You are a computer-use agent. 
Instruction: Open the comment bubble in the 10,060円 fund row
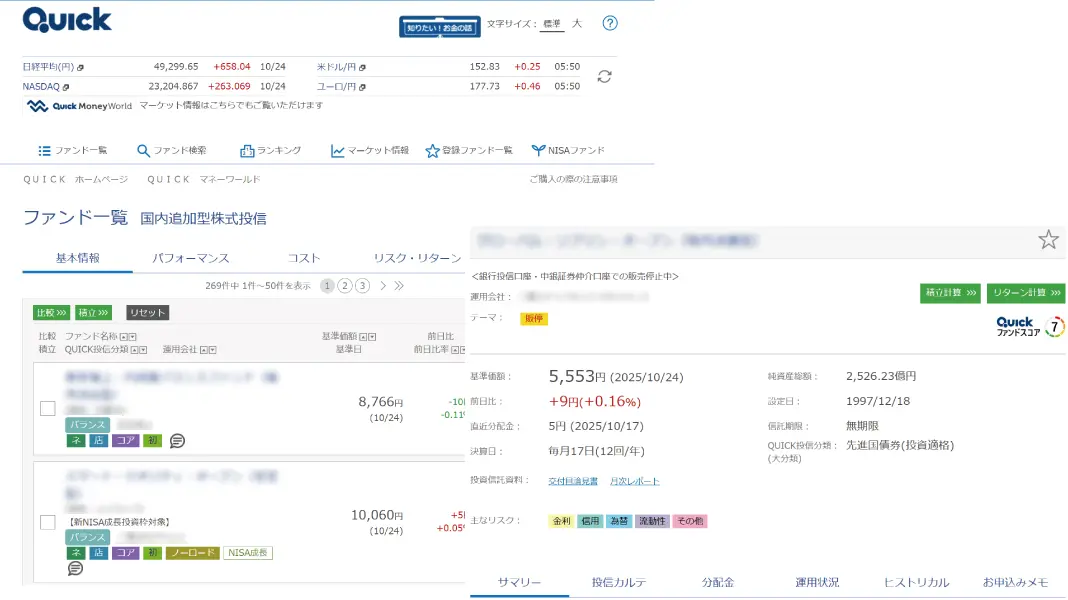point(75,568)
